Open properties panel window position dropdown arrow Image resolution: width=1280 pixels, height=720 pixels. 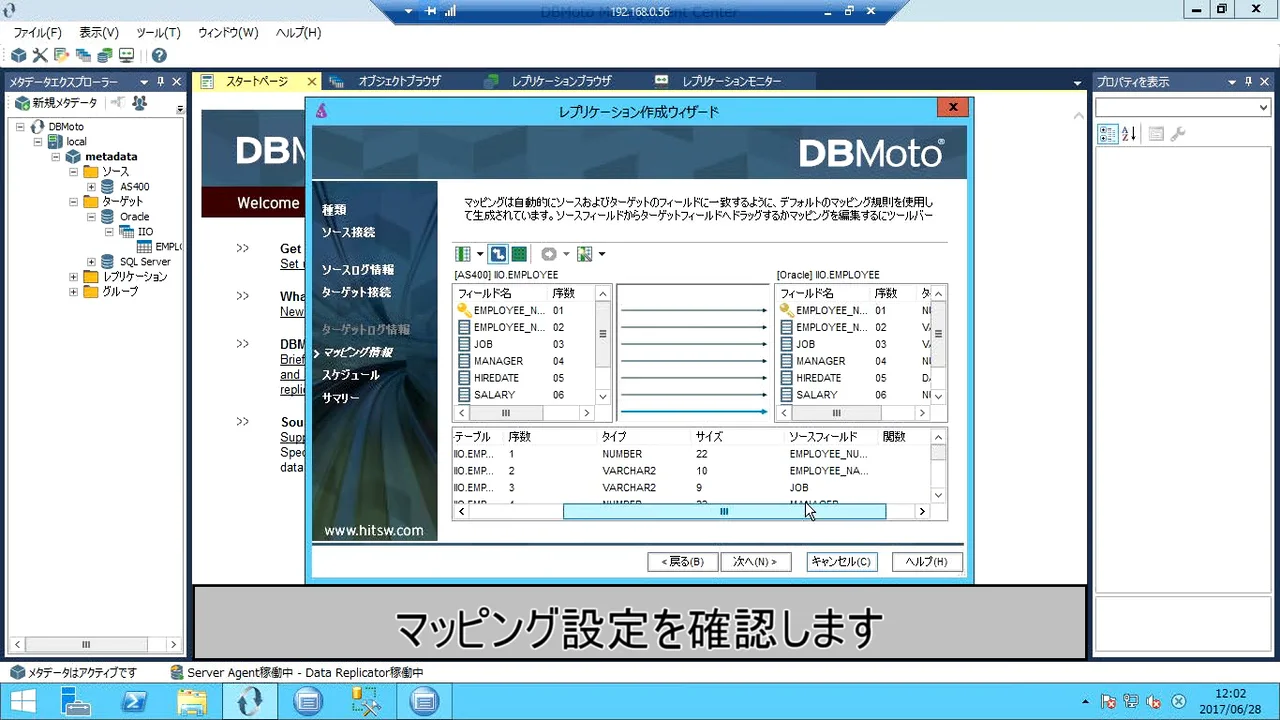(x=1233, y=82)
